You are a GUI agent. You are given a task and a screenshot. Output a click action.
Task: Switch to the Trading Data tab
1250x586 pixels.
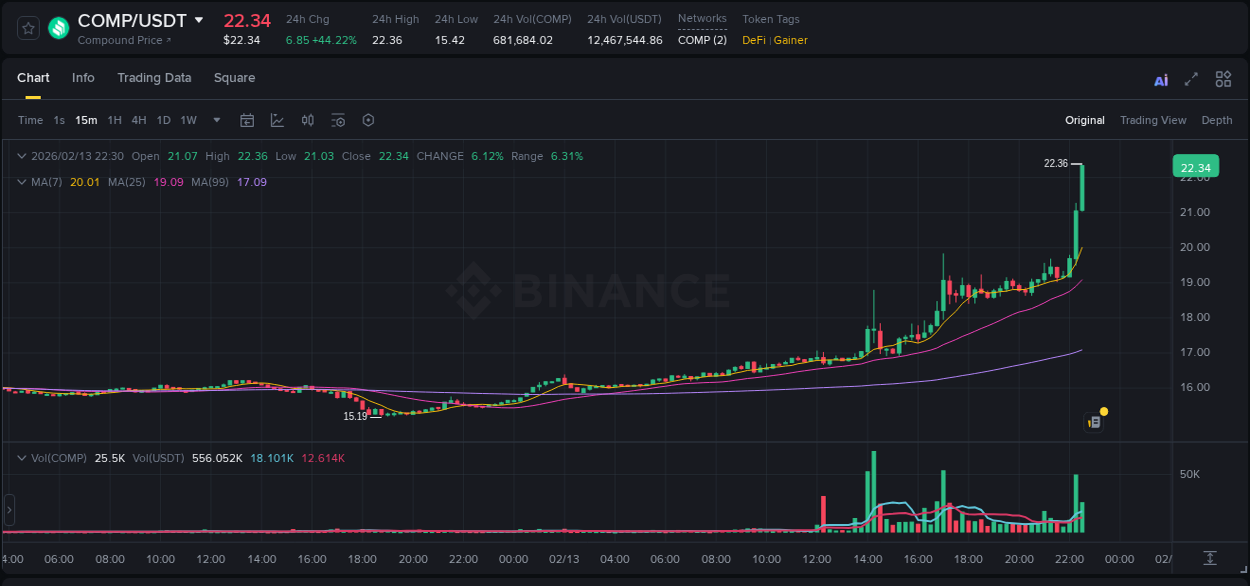(x=154, y=77)
